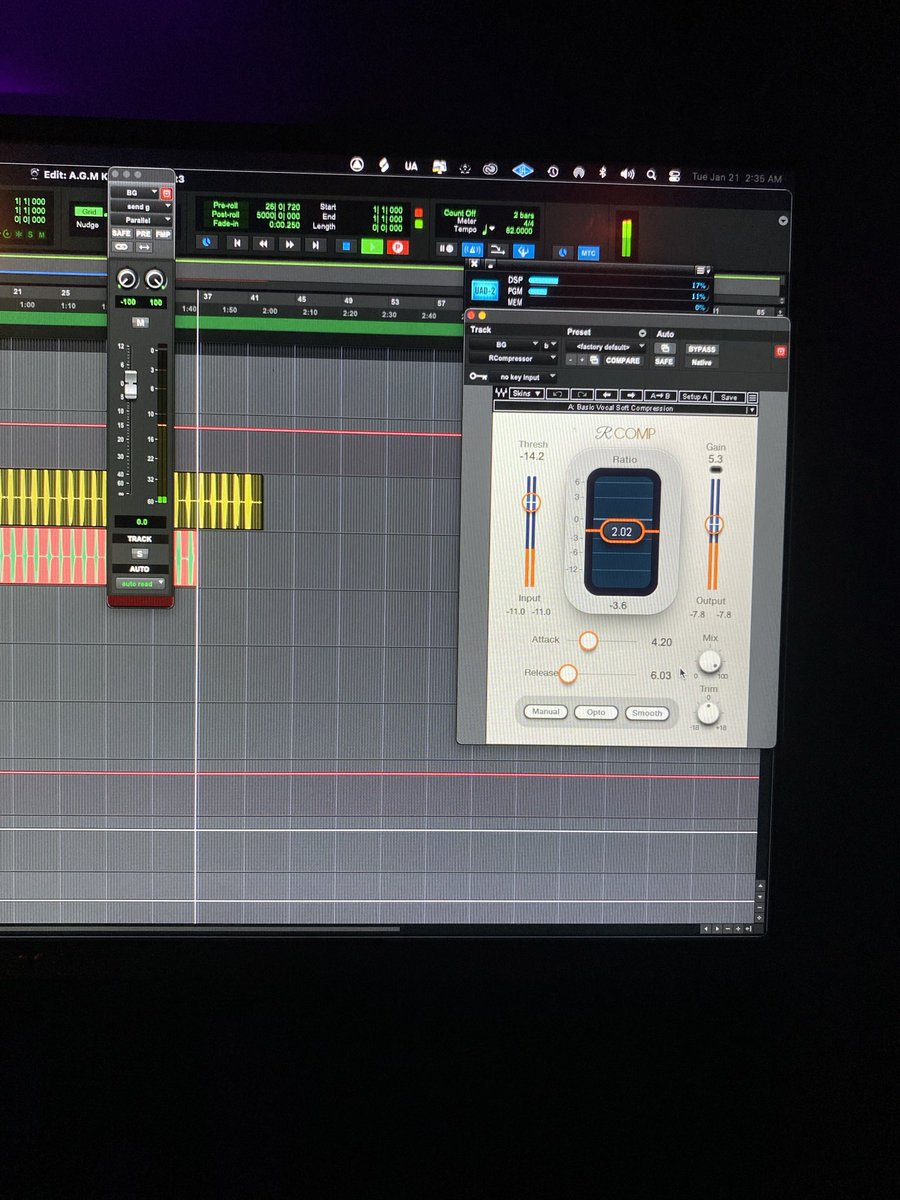Click the red Record button
Image resolution: width=900 pixels, height=1200 pixels.
(x=397, y=246)
